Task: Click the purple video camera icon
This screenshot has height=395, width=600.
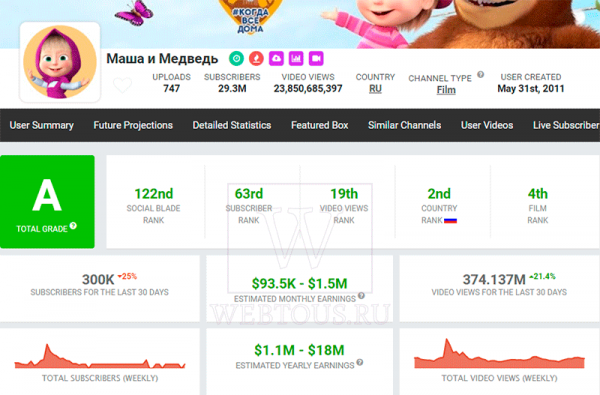Action: click(316, 59)
